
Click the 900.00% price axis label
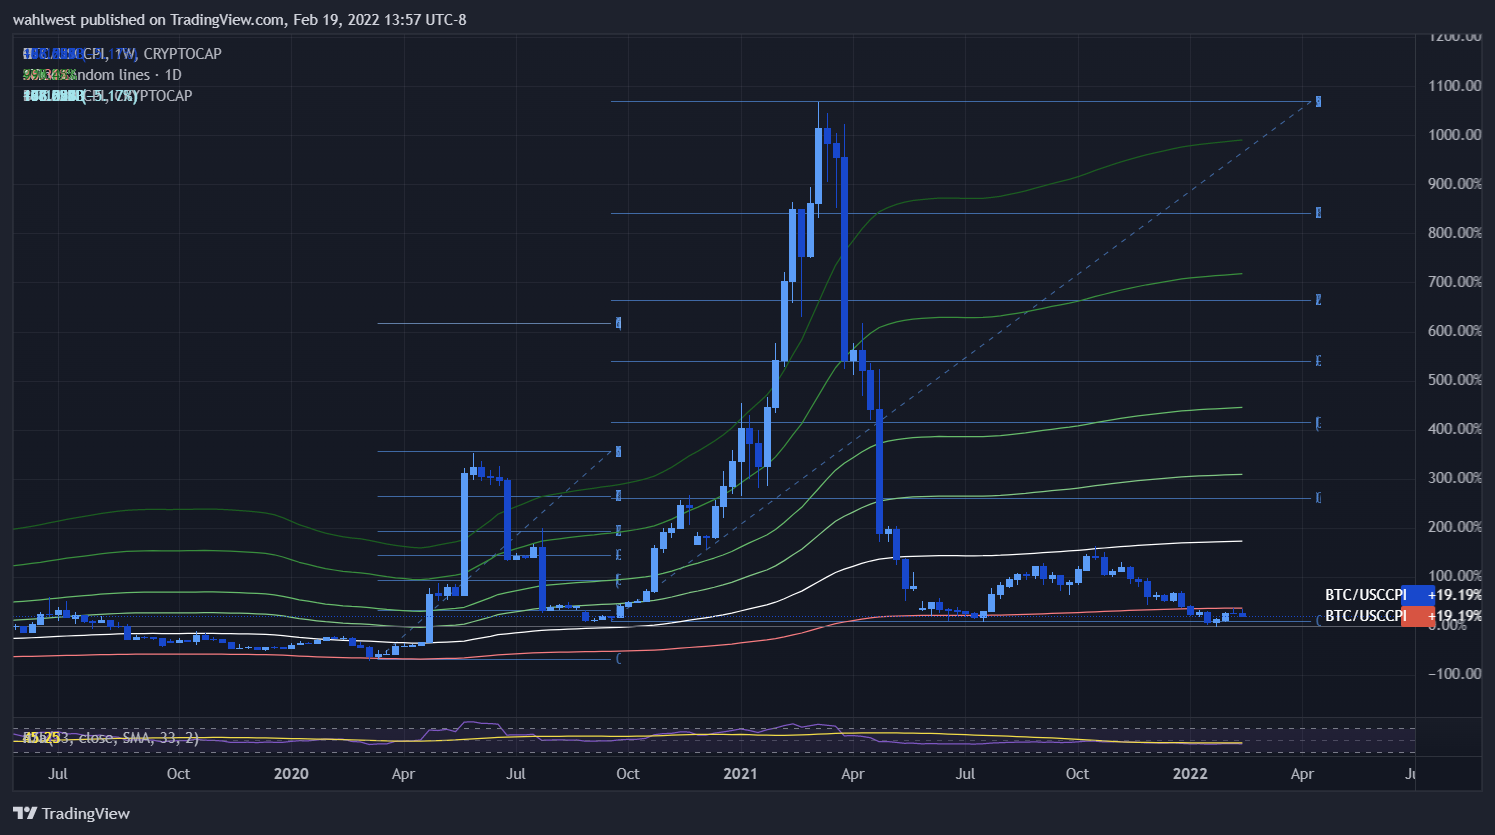click(1455, 184)
